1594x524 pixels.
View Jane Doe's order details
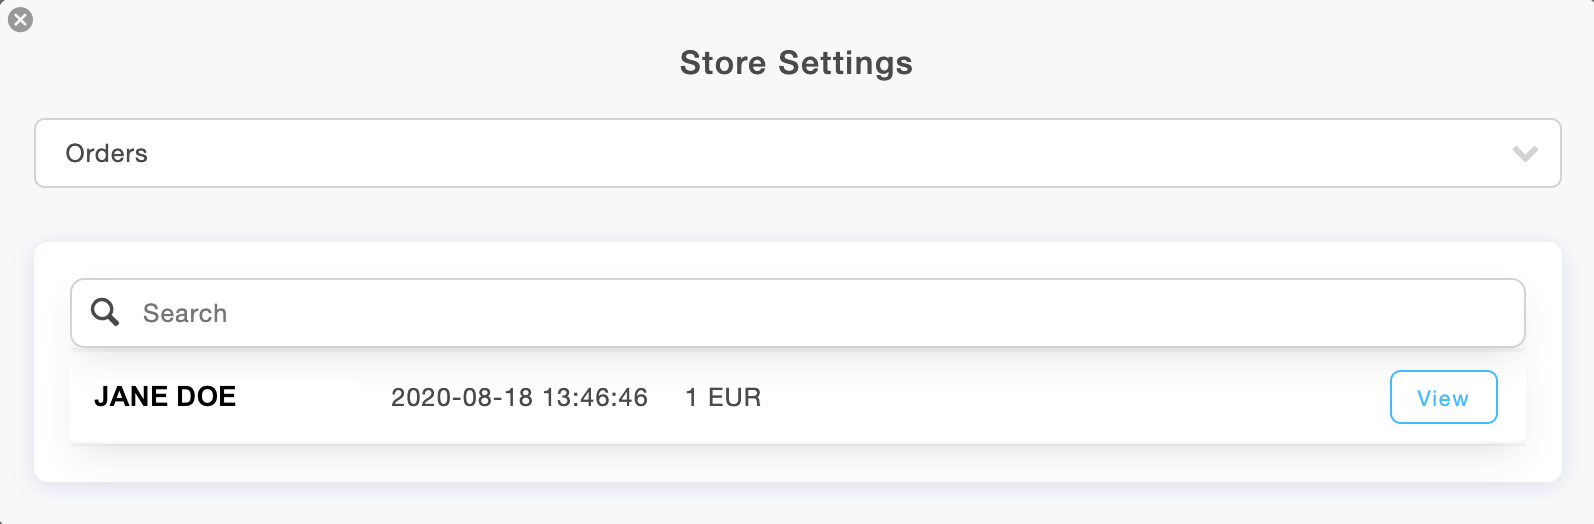click(x=1442, y=397)
